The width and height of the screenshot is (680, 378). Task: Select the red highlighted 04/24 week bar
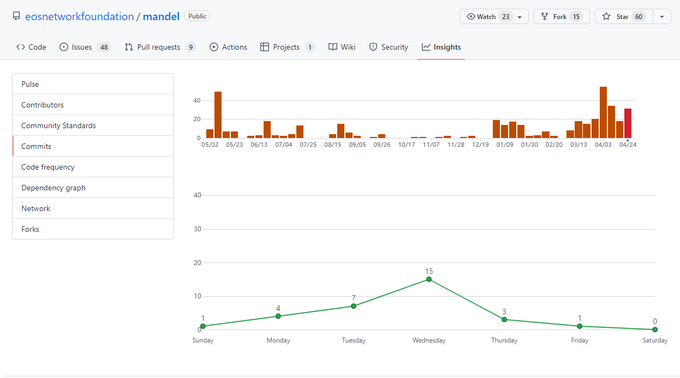coord(628,123)
